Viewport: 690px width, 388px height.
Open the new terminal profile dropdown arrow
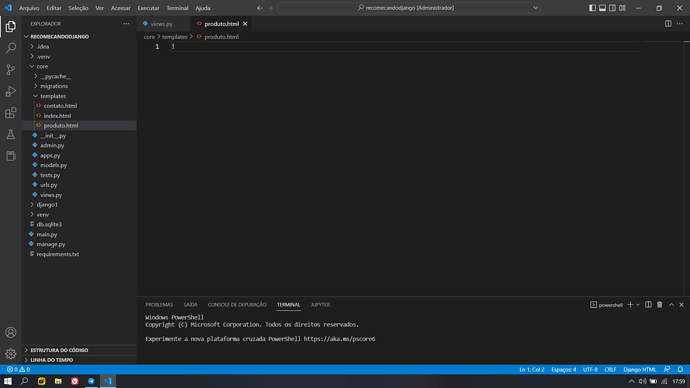tap(638, 304)
